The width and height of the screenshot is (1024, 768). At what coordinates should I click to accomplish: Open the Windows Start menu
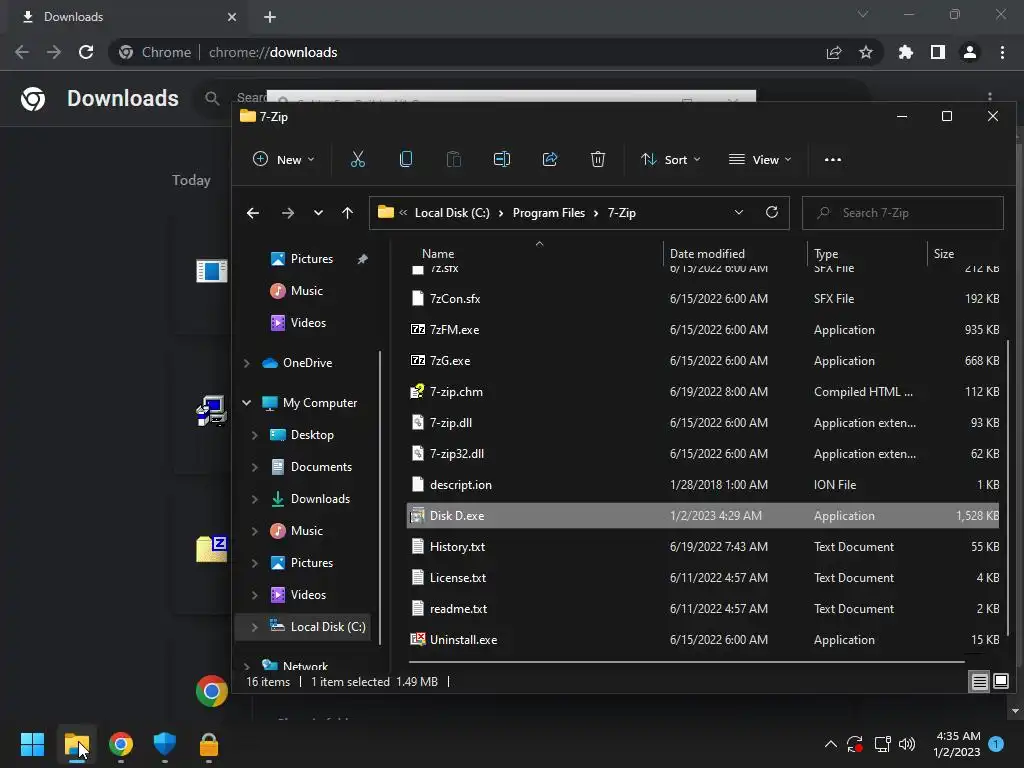pyautogui.click(x=32, y=744)
